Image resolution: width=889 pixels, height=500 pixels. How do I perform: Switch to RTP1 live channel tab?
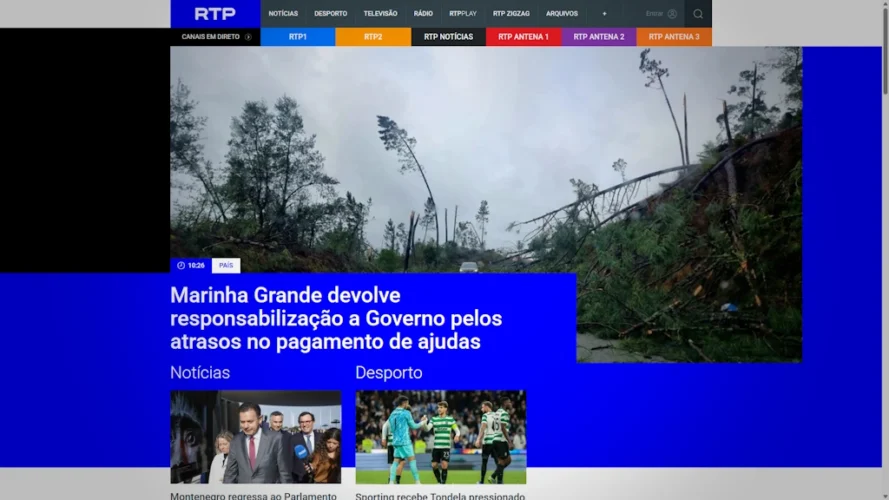point(298,37)
